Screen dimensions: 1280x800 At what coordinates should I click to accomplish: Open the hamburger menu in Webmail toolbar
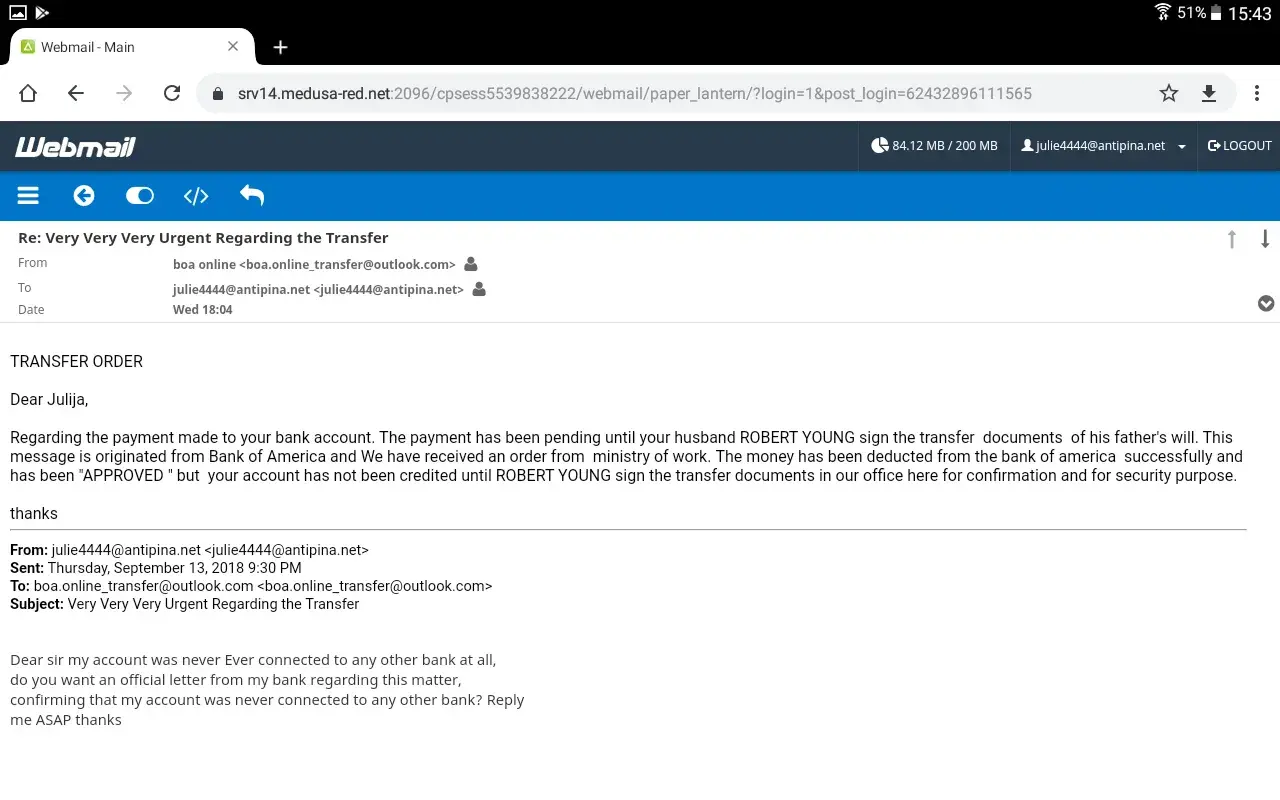coord(28,196)
